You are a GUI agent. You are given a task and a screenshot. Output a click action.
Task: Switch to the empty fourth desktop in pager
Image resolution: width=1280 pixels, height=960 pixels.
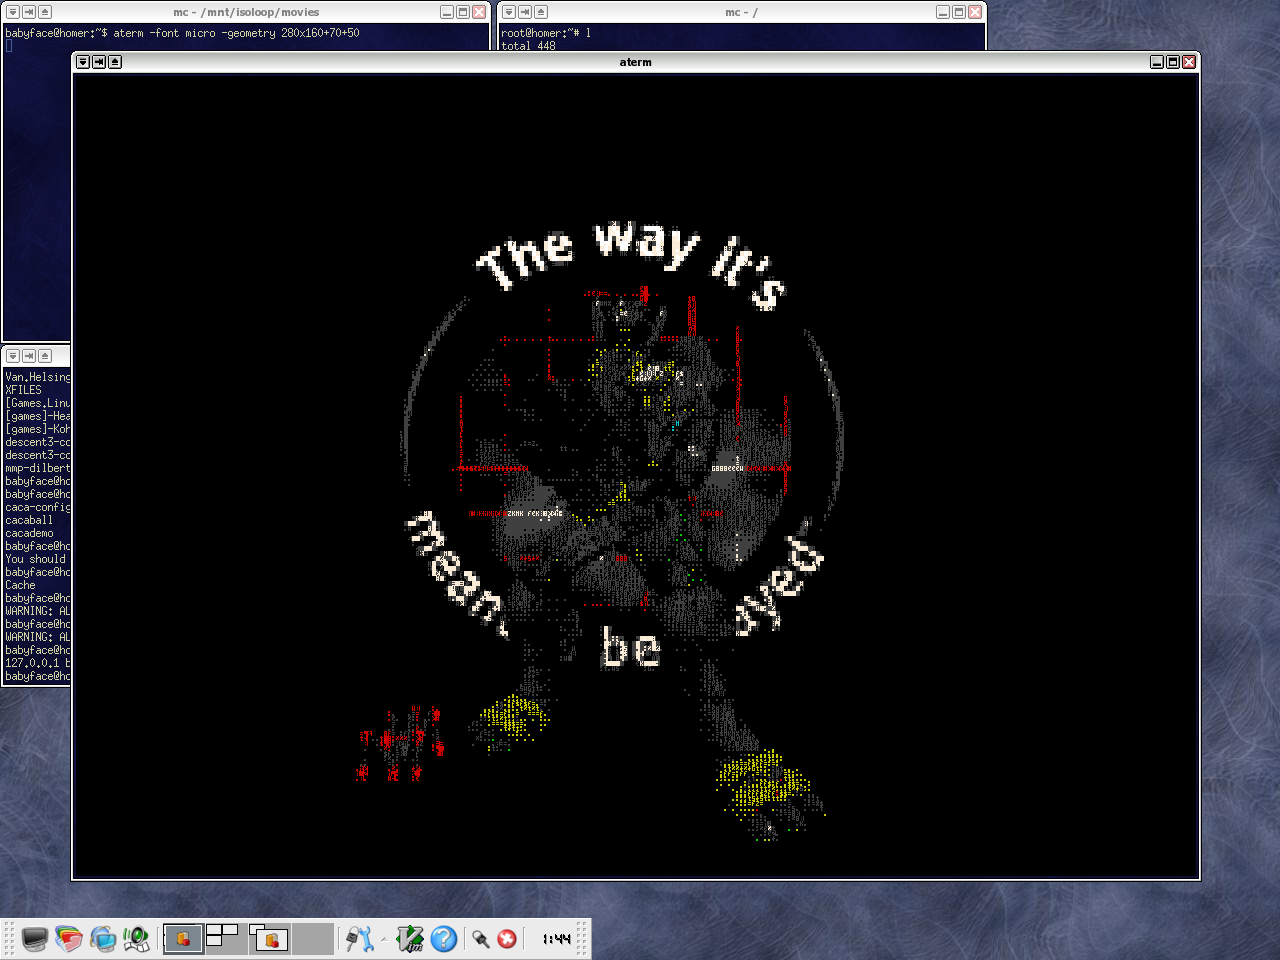click(312, 939)
